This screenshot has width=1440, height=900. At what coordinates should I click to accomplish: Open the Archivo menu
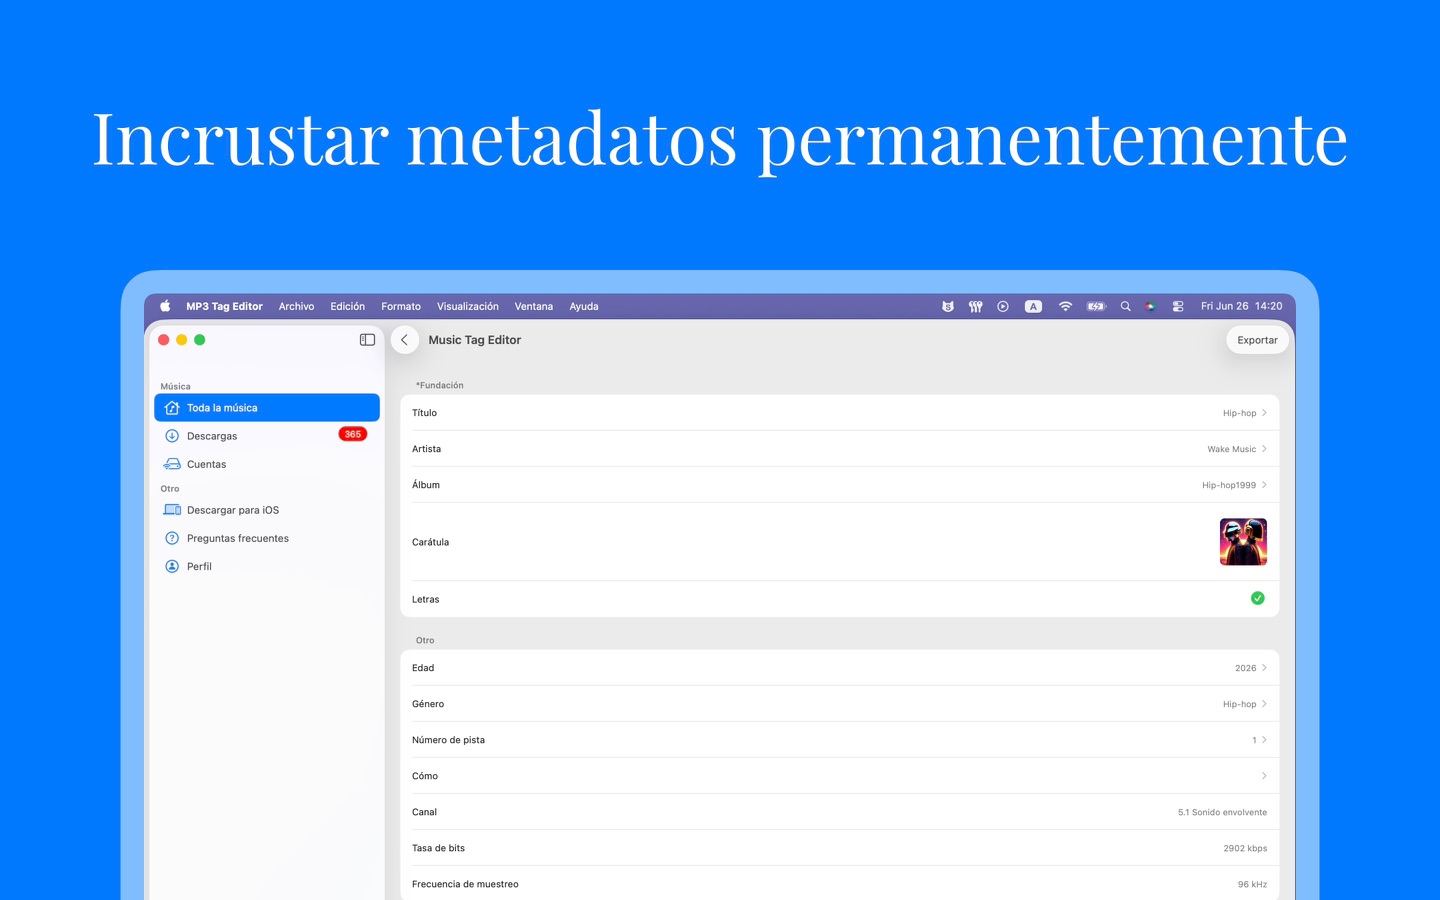[296, 306]
